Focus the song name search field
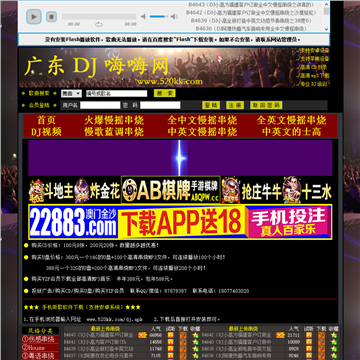The width and height of the screenshot is (360, 360). pyautogui.click(x=116, y=94)
